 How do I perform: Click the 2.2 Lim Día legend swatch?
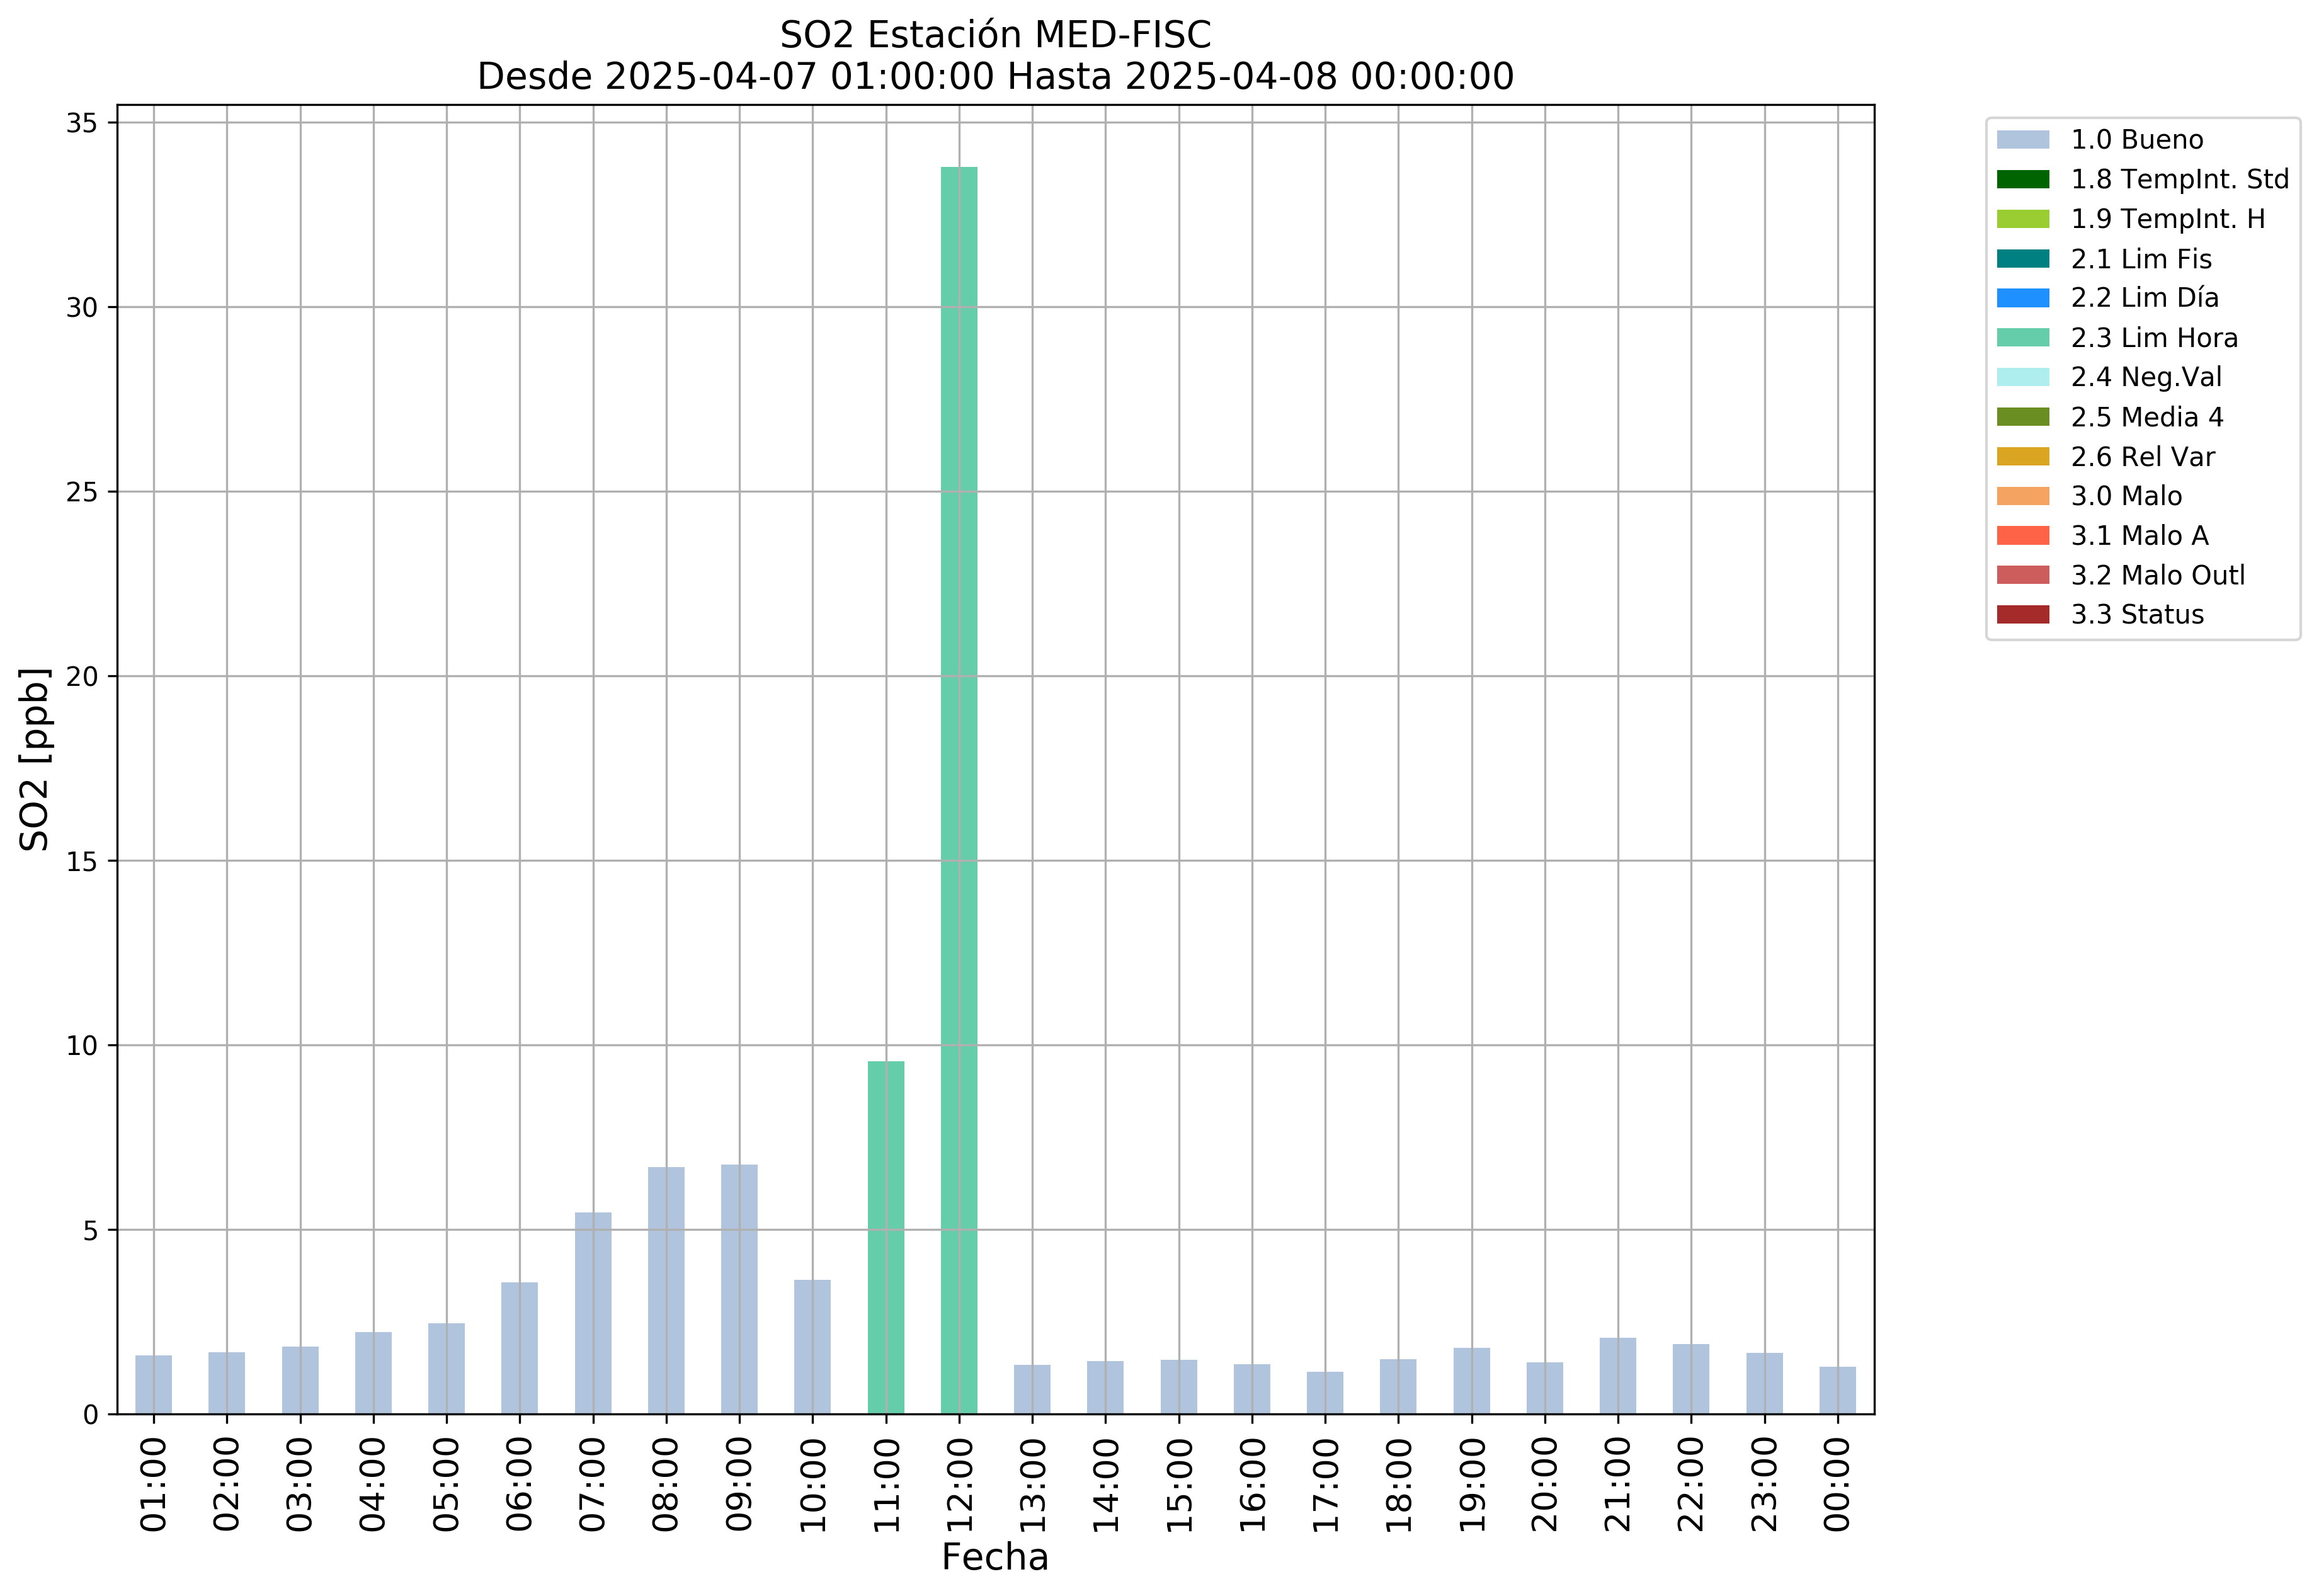(2023, 298)
